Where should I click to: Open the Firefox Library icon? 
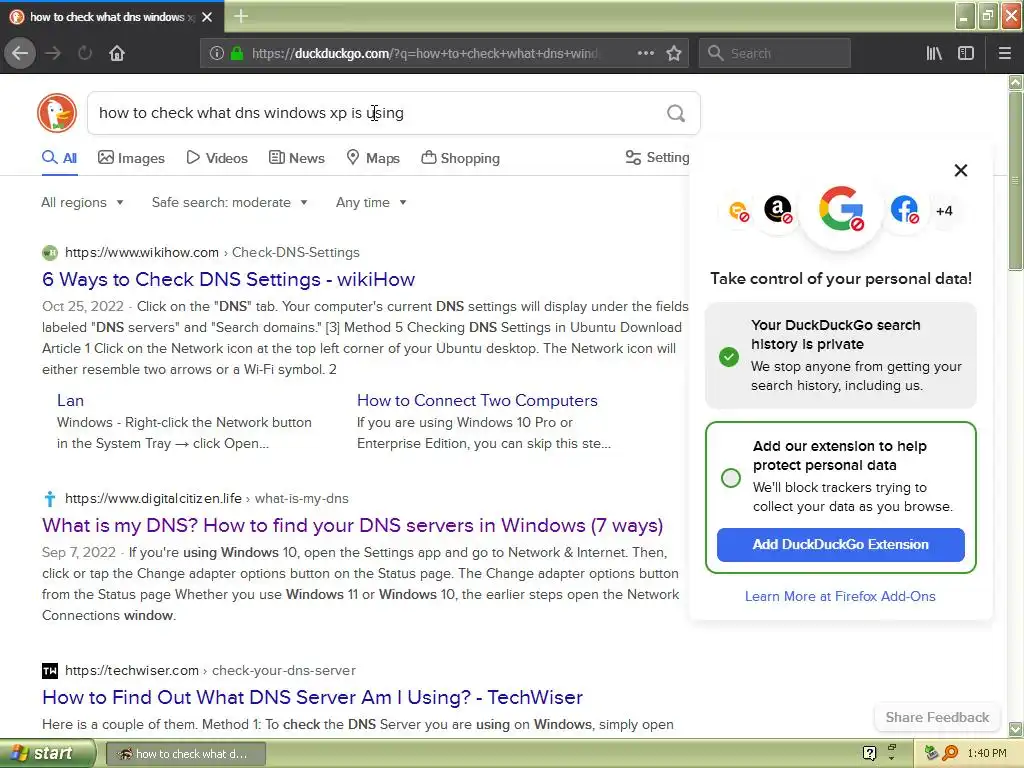coord(934,53)
